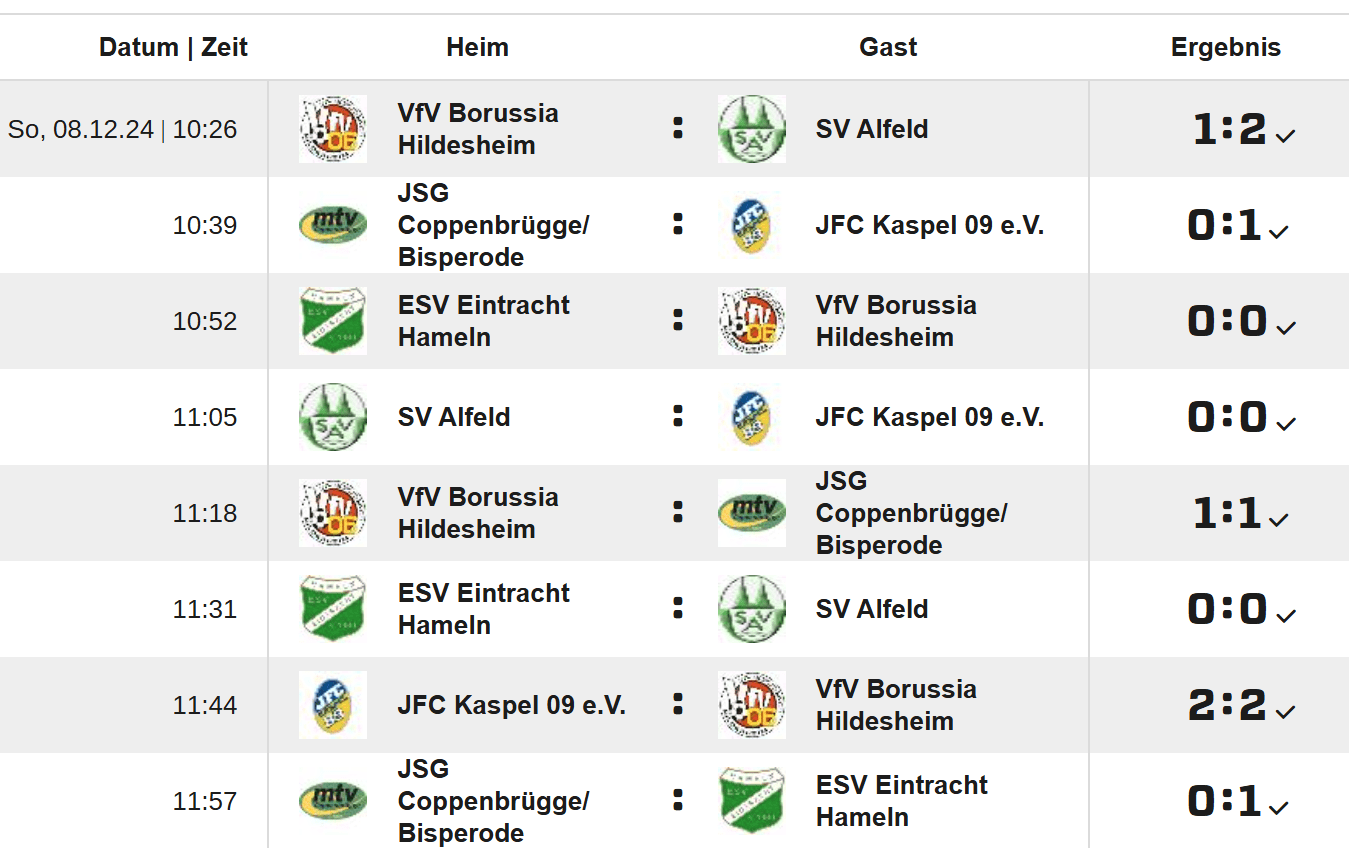Expand the 11:57 match 0:1 result chevron

(x=1279, y=808)
